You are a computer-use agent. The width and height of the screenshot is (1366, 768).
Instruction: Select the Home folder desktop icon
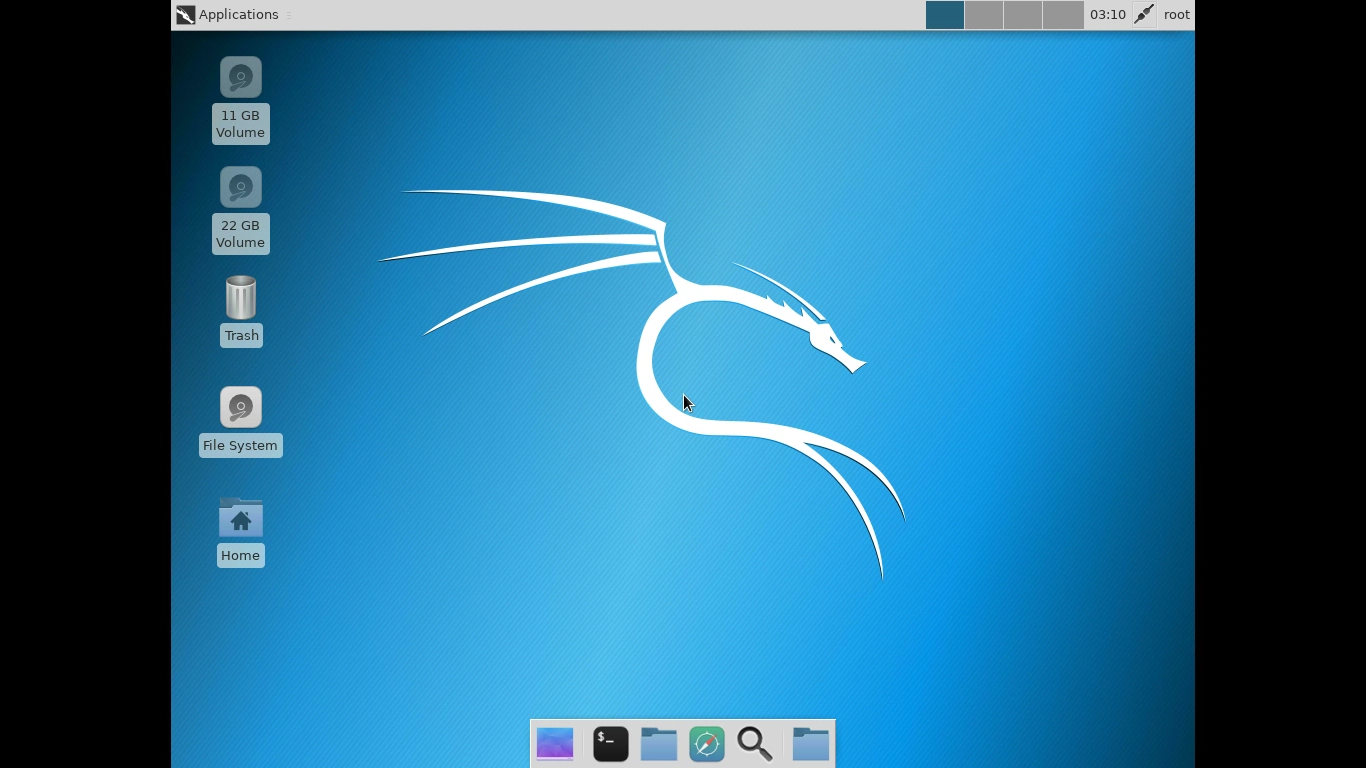point(241,518)
